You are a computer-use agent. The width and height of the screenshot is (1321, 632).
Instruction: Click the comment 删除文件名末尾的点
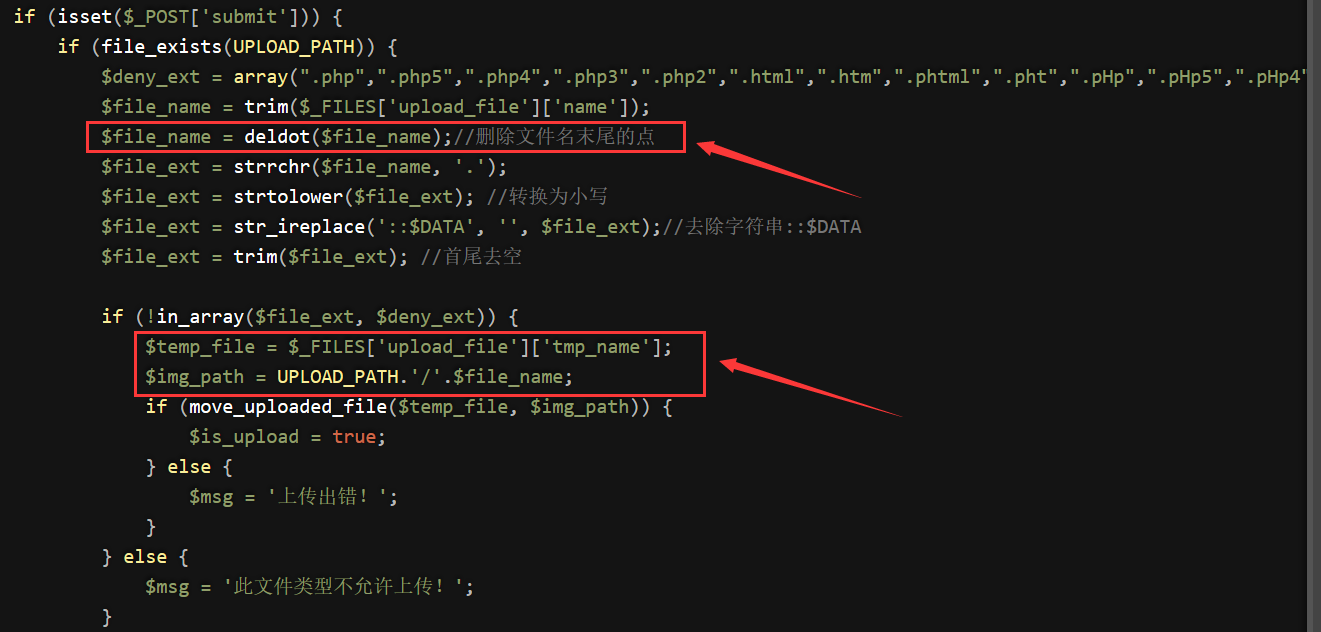point(555,136)
